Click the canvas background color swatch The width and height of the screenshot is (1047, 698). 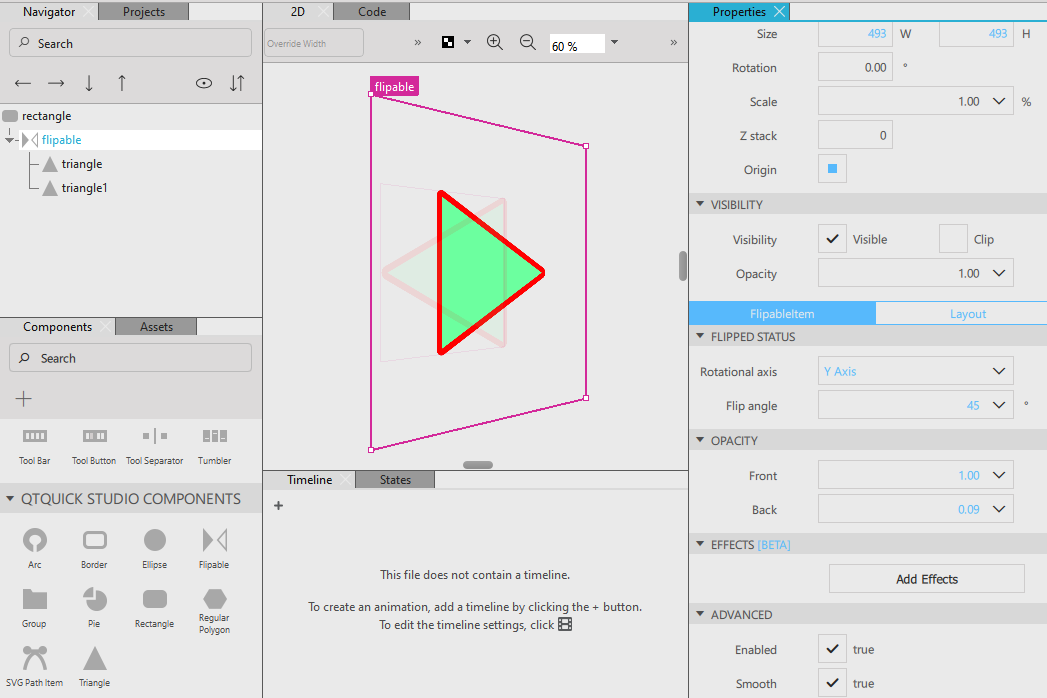[448, 43]
